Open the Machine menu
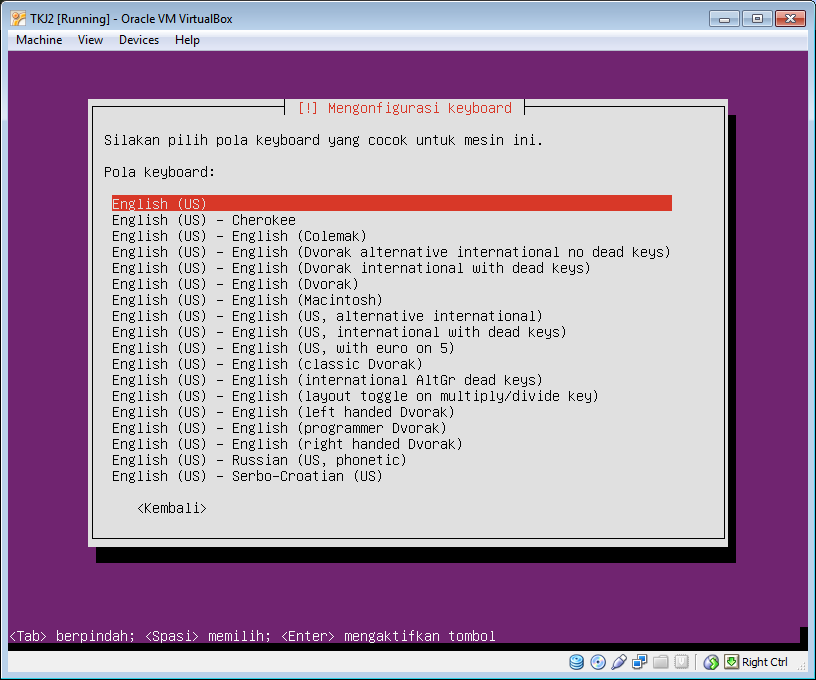 (38, 40)
